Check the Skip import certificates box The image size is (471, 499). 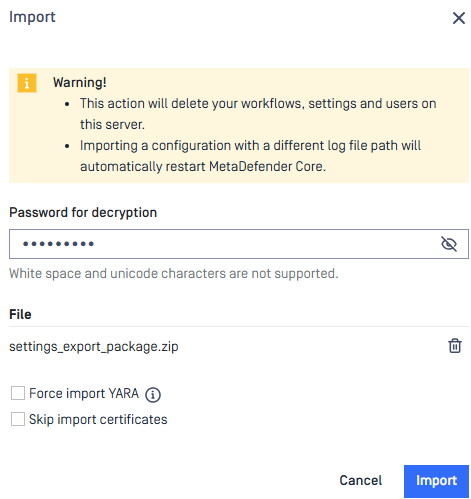(18, 419)
